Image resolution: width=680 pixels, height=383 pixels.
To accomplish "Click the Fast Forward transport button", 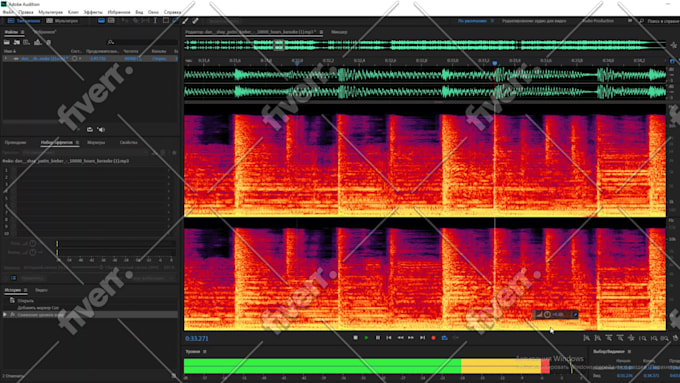I will click(x=411, y=337).
